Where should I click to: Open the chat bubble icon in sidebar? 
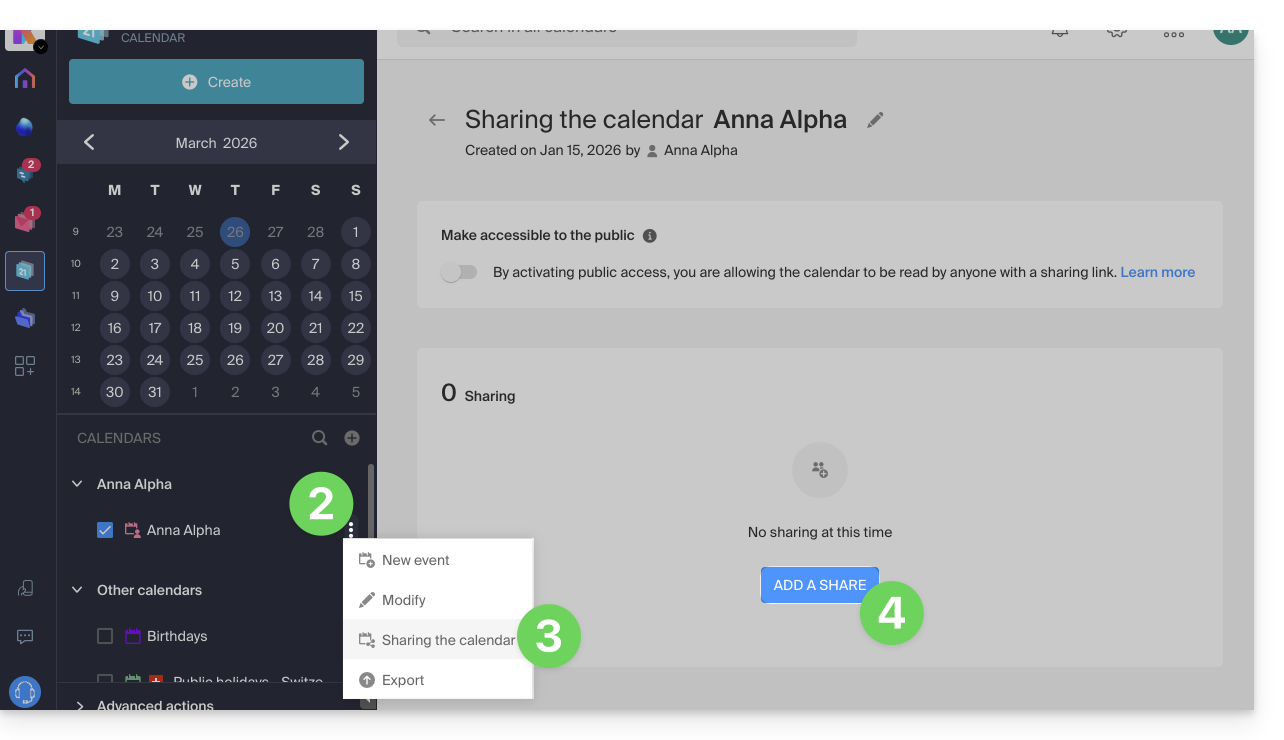pos(25,637)
